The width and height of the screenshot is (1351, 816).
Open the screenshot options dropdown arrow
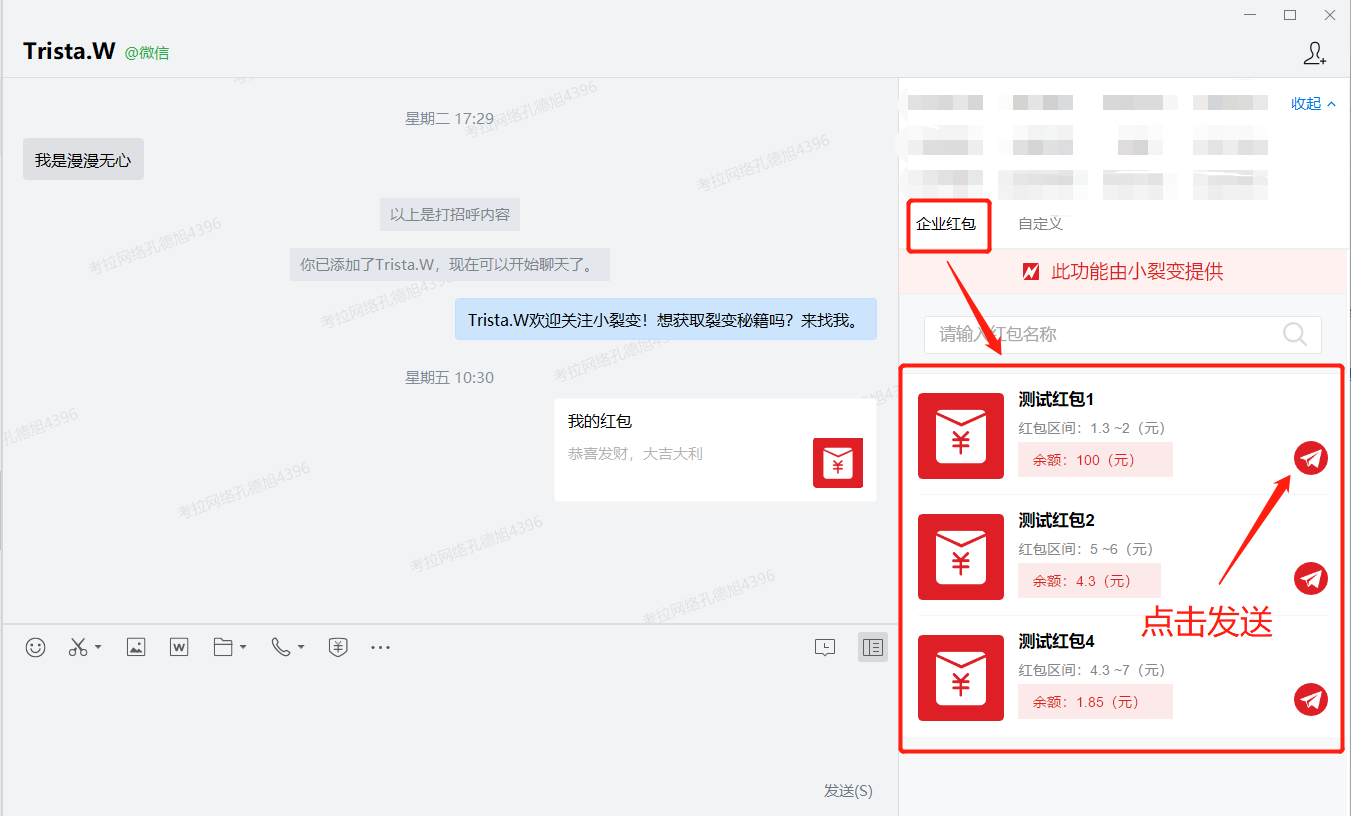tap(98, 647)
